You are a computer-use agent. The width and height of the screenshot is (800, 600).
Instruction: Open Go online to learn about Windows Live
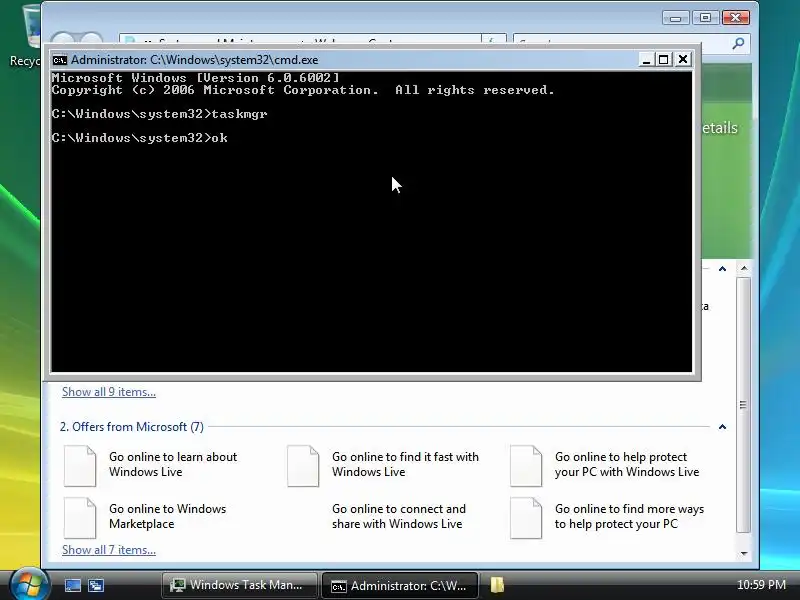(173, 464)
